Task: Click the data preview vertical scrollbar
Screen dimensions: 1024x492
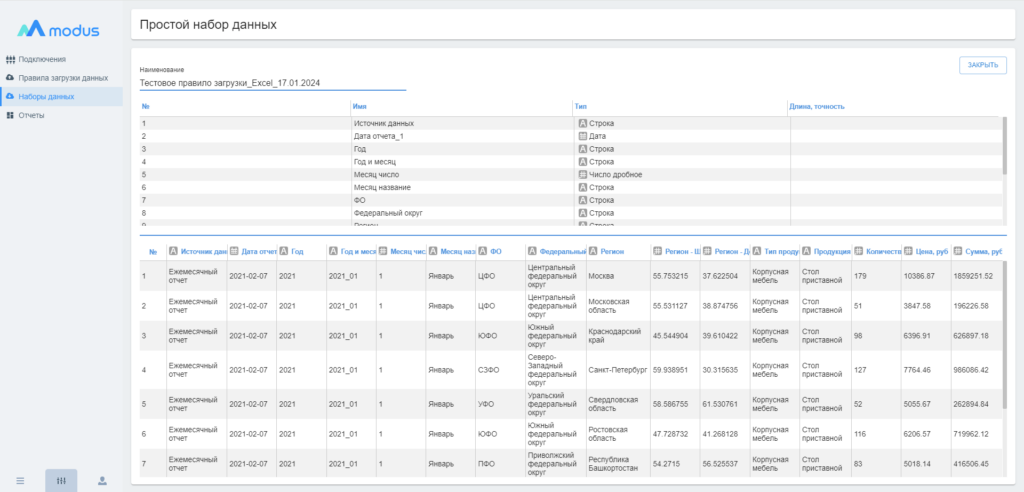Action: click(1004, 335)
